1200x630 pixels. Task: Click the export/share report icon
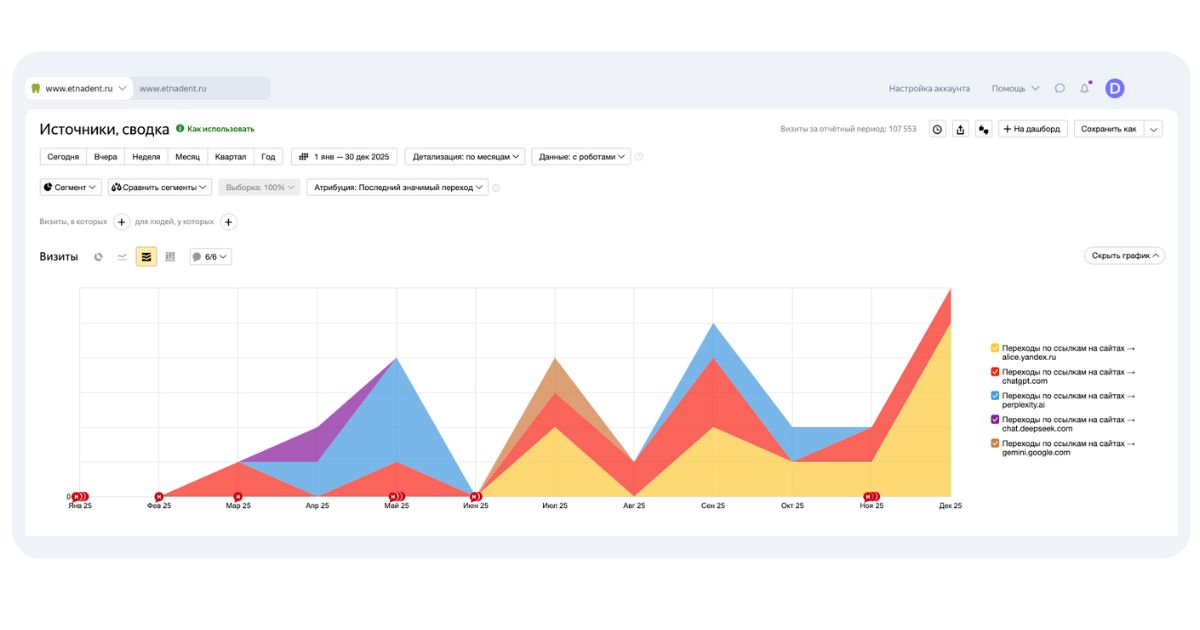(961, 129)
